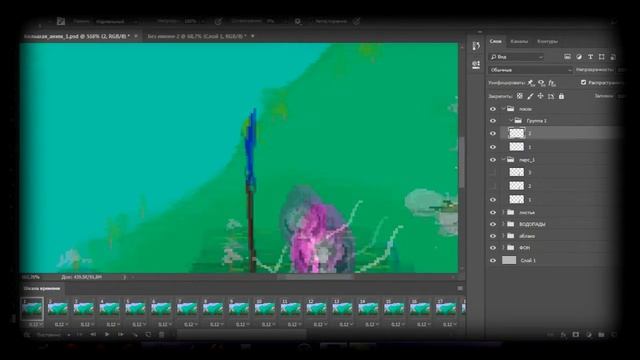The width and height of the screenshot is (640, 360).
Task: Expand the фон group
Action: [x=503, y=248]
